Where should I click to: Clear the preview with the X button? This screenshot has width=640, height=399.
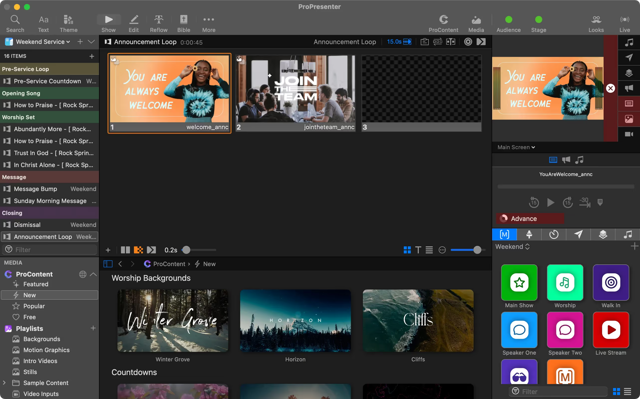(610, 88)
